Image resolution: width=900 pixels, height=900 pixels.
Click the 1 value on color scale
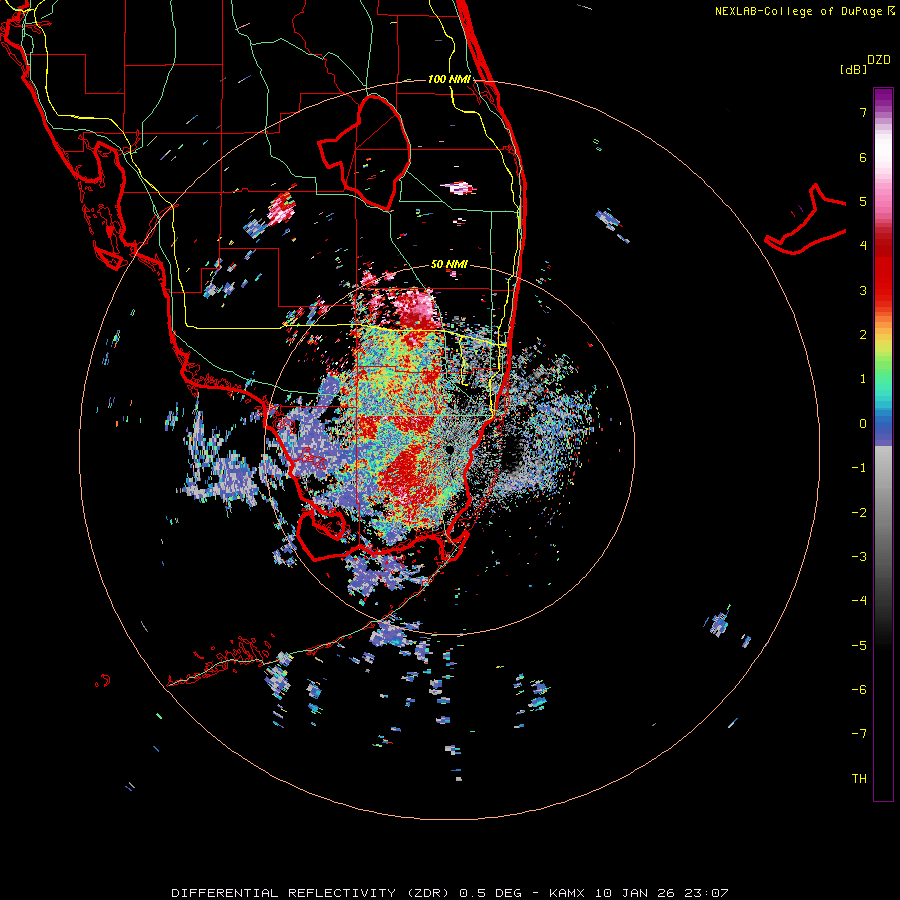[x=863, y=379]
